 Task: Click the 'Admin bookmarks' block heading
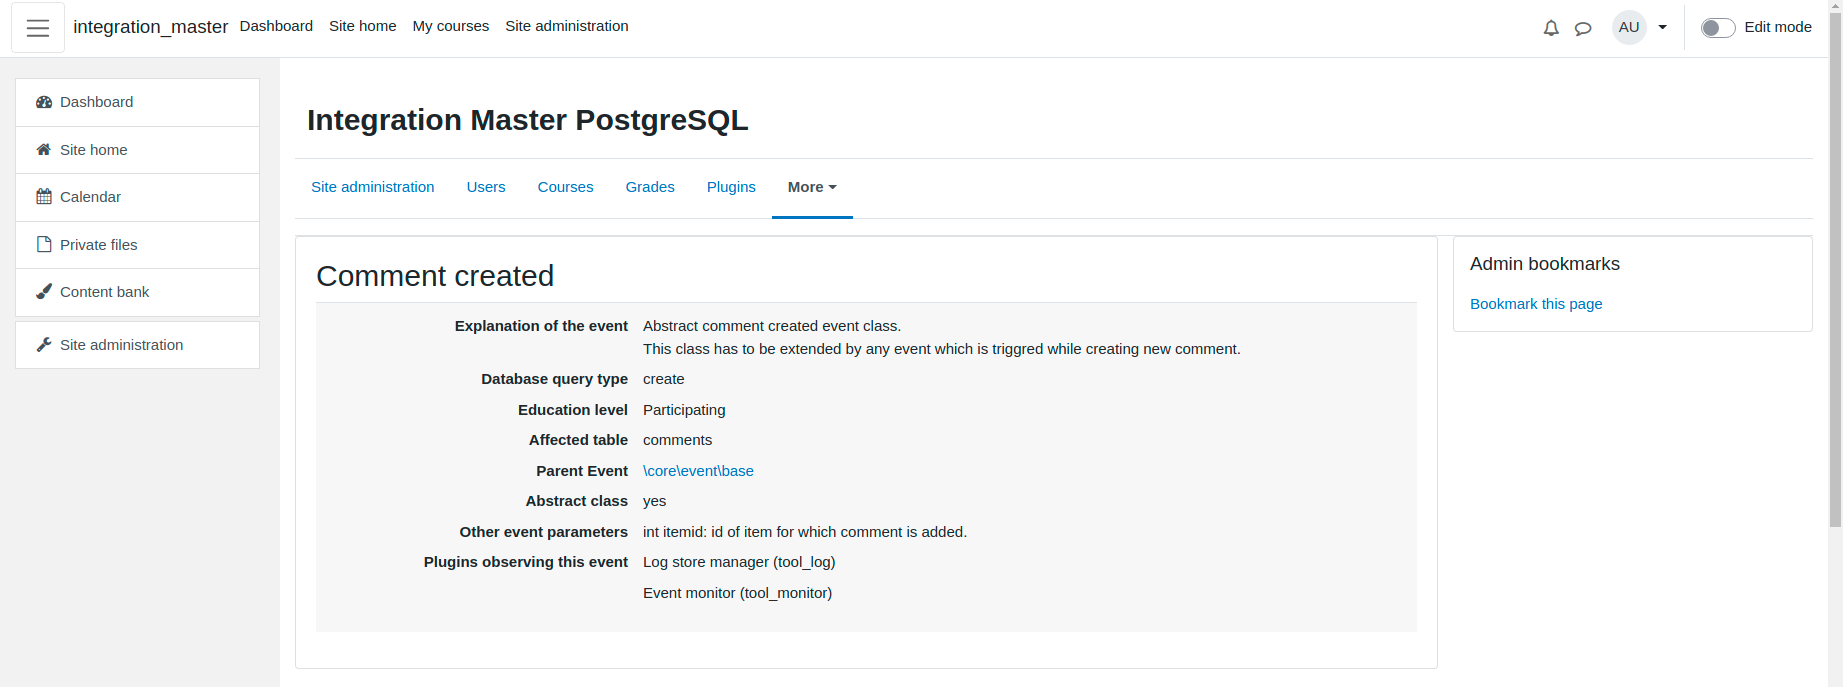coord(1545,264)
